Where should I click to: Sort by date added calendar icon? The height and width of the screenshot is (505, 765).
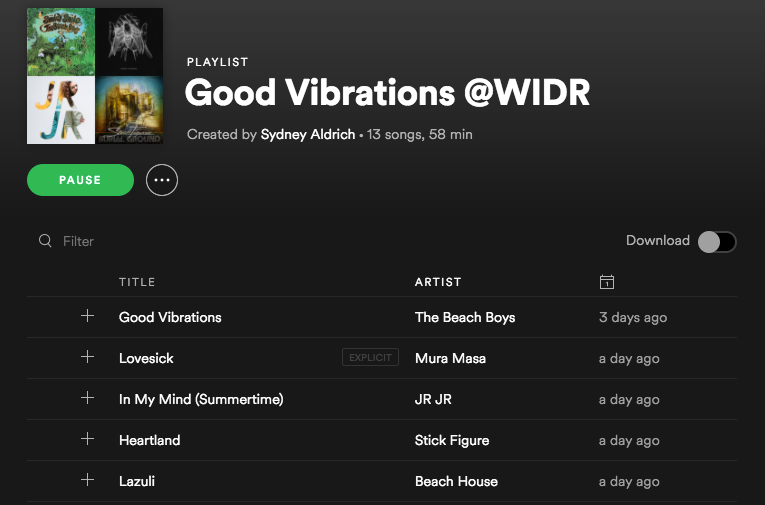pyautogui.click(x=606, y=282)
